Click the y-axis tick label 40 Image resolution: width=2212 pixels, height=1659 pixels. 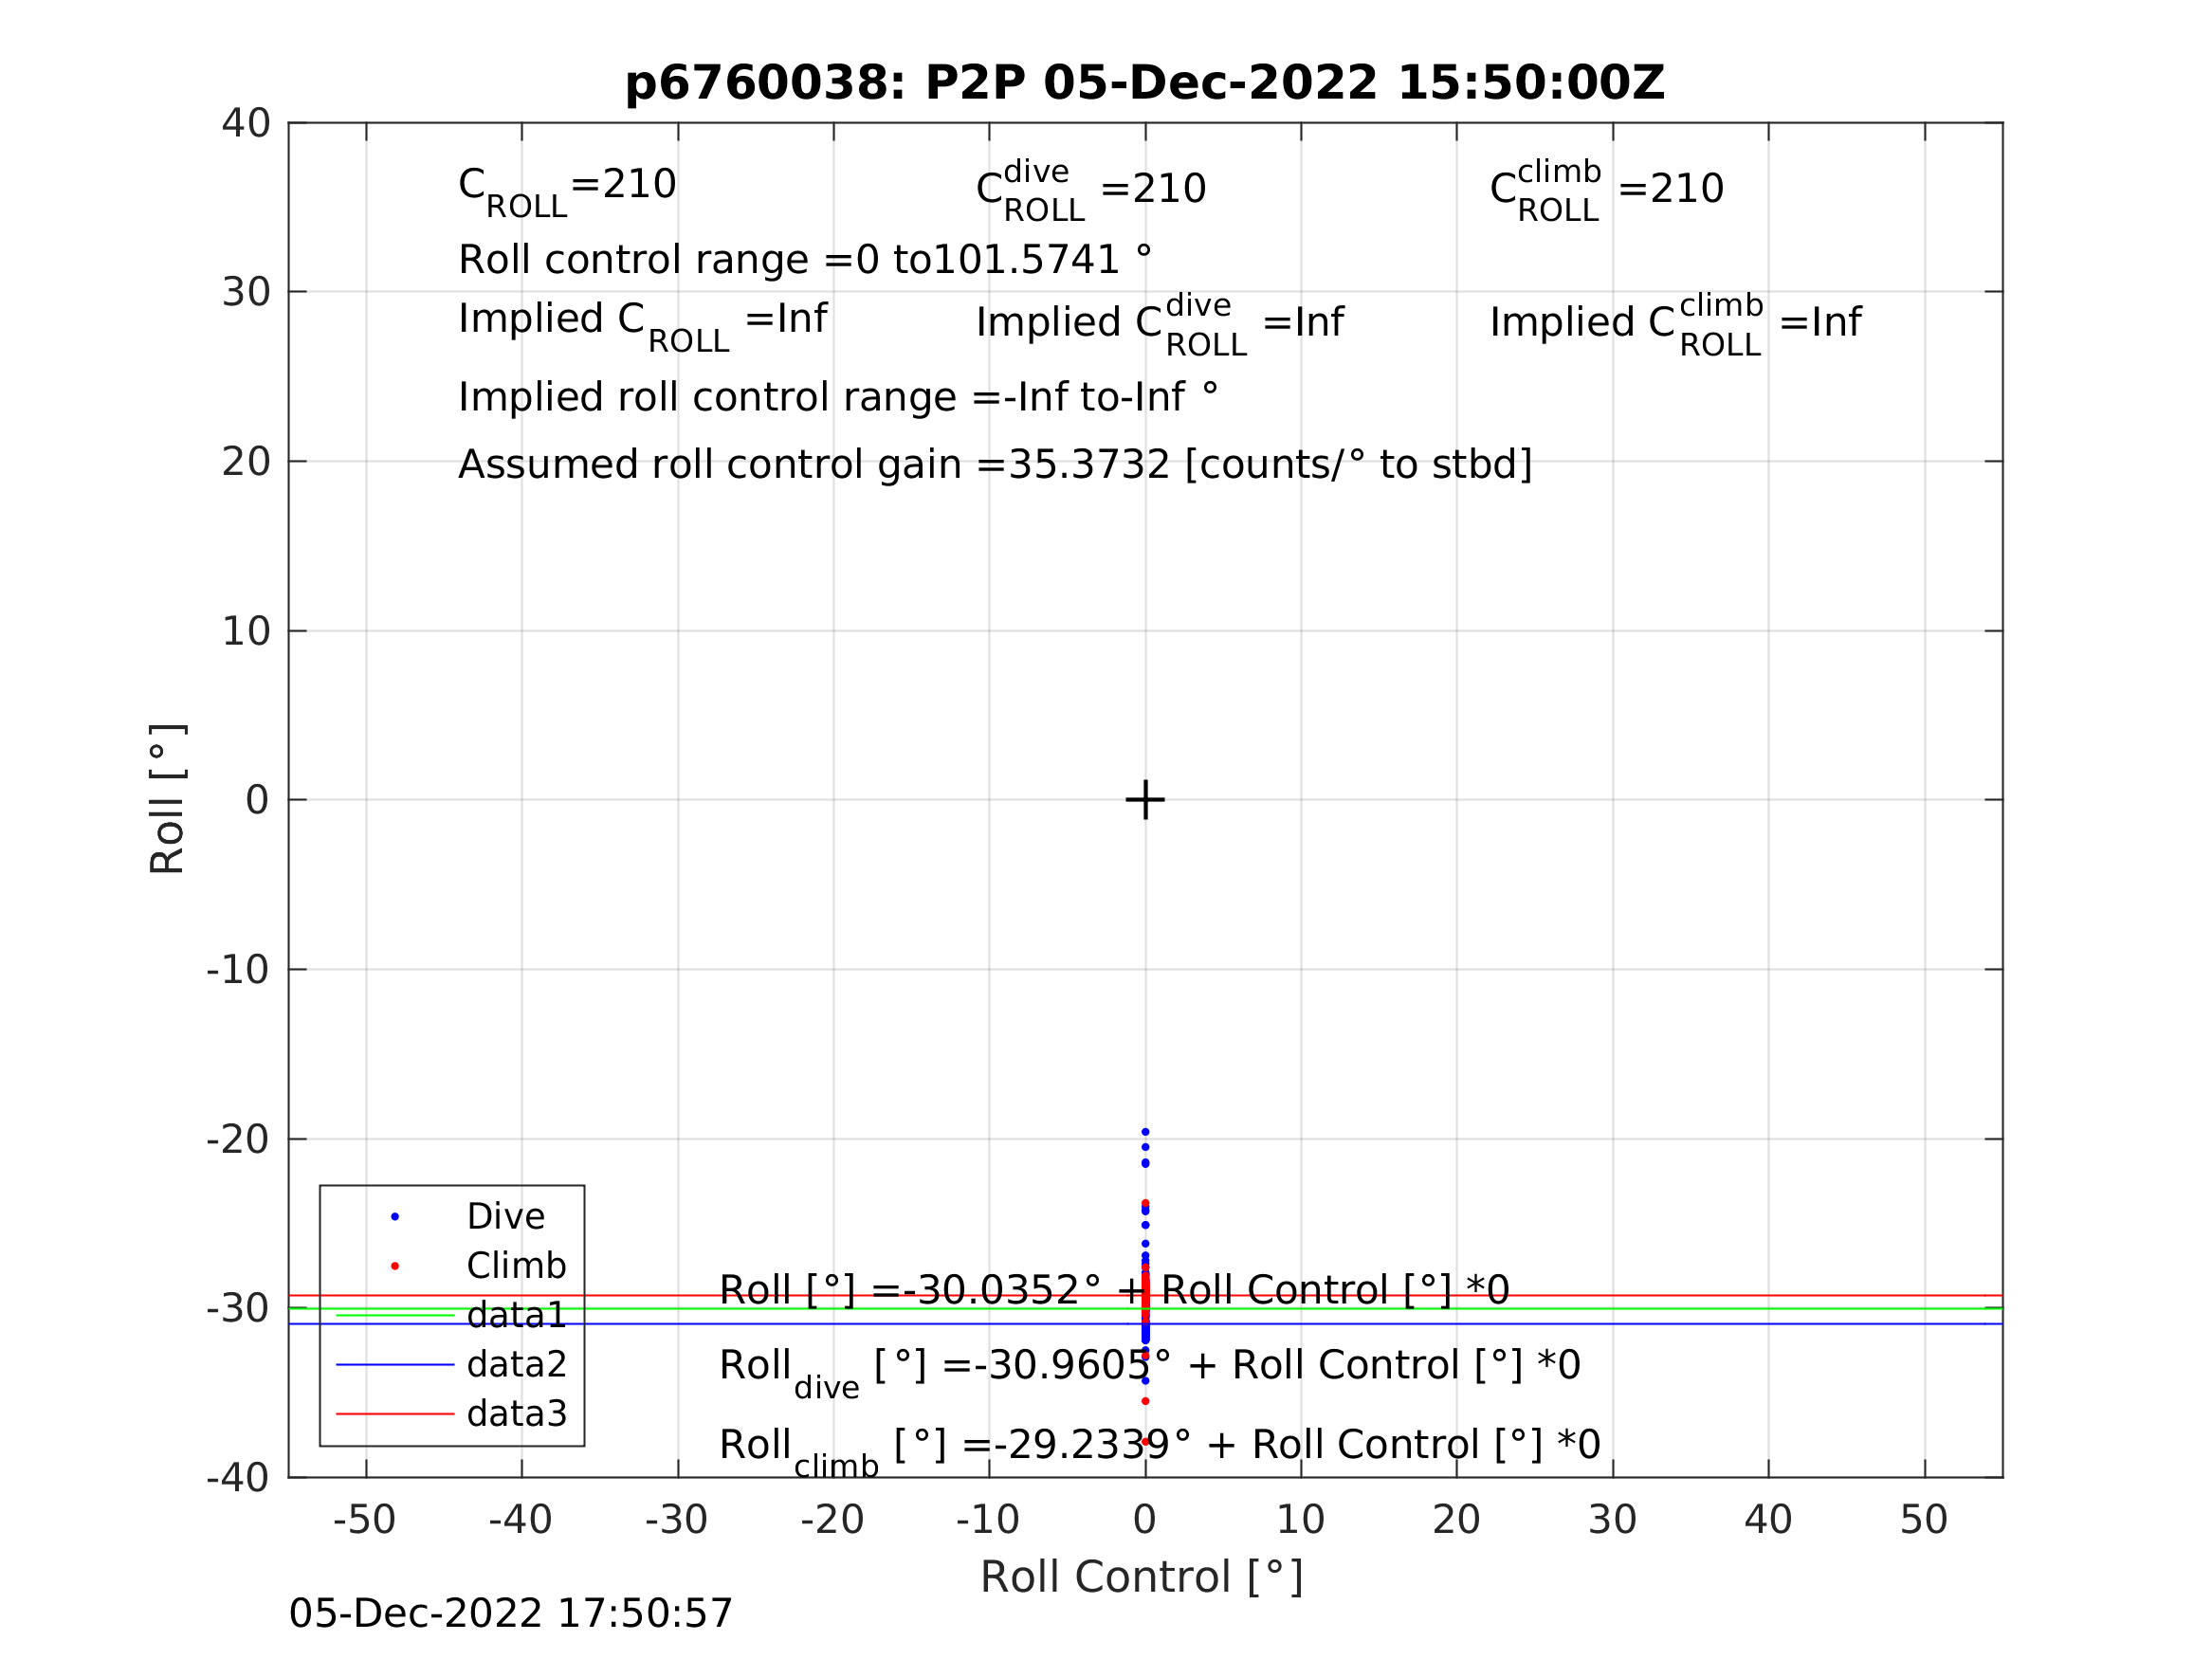(x=246, y=124)
